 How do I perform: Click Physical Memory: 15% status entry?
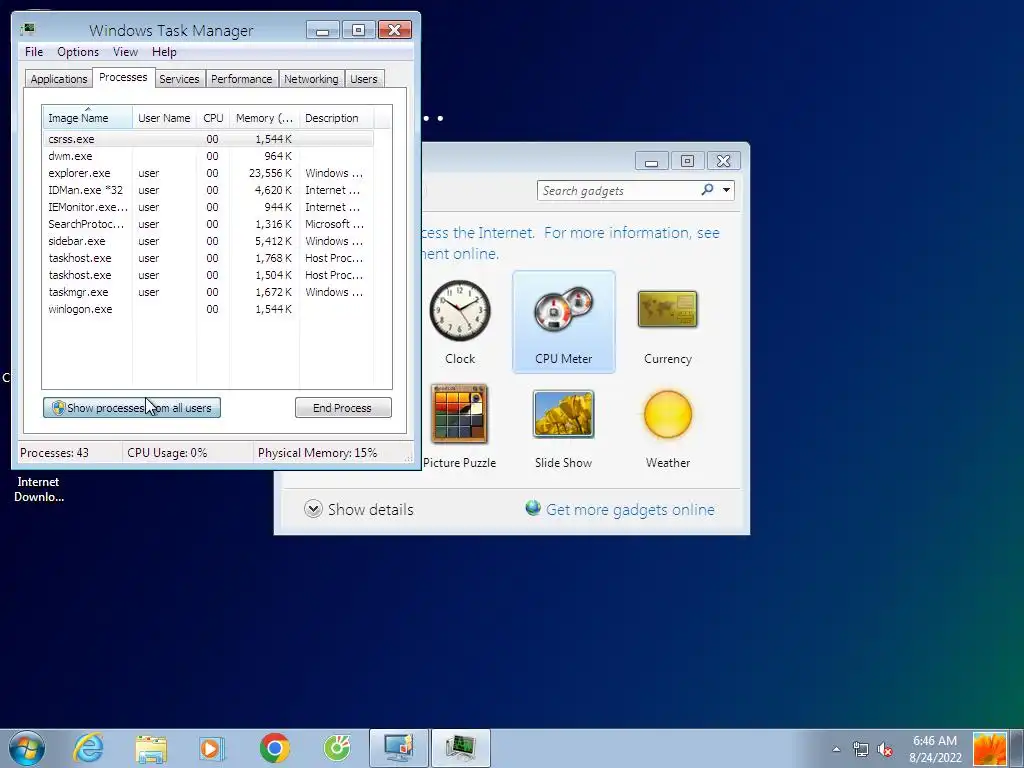pyautogui.click(x=317, y=453)
